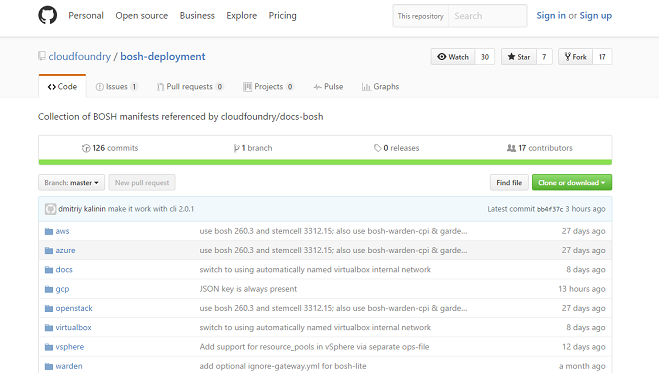Click the tag icon beside 0 releases
The image size is (659, 373).
point(377,148)
